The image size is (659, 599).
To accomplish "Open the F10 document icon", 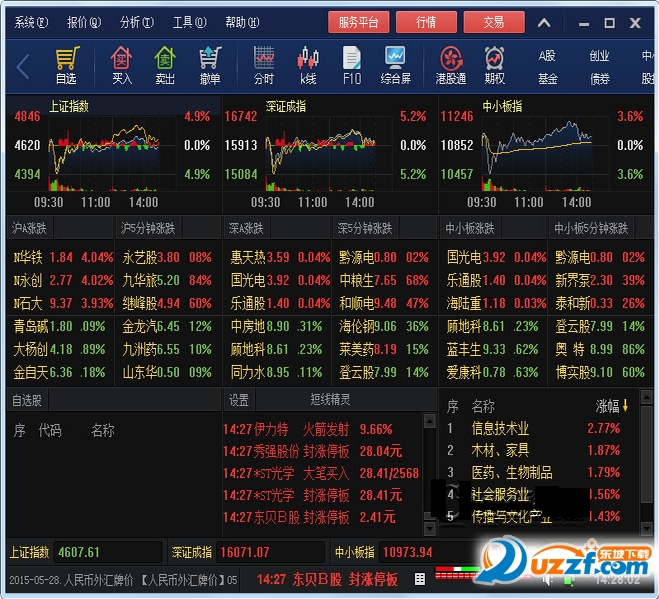I will click(x=352, y=64).
